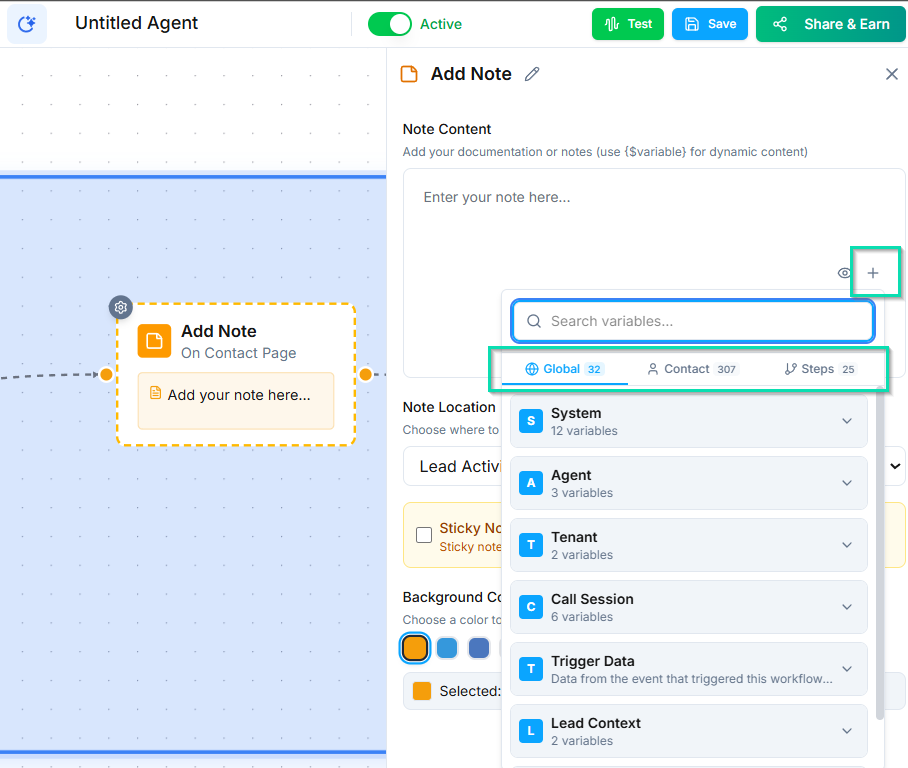Screen dimensions: 908x768
Task: Click the C Call Session badge icon
Action: coord(531,607)
